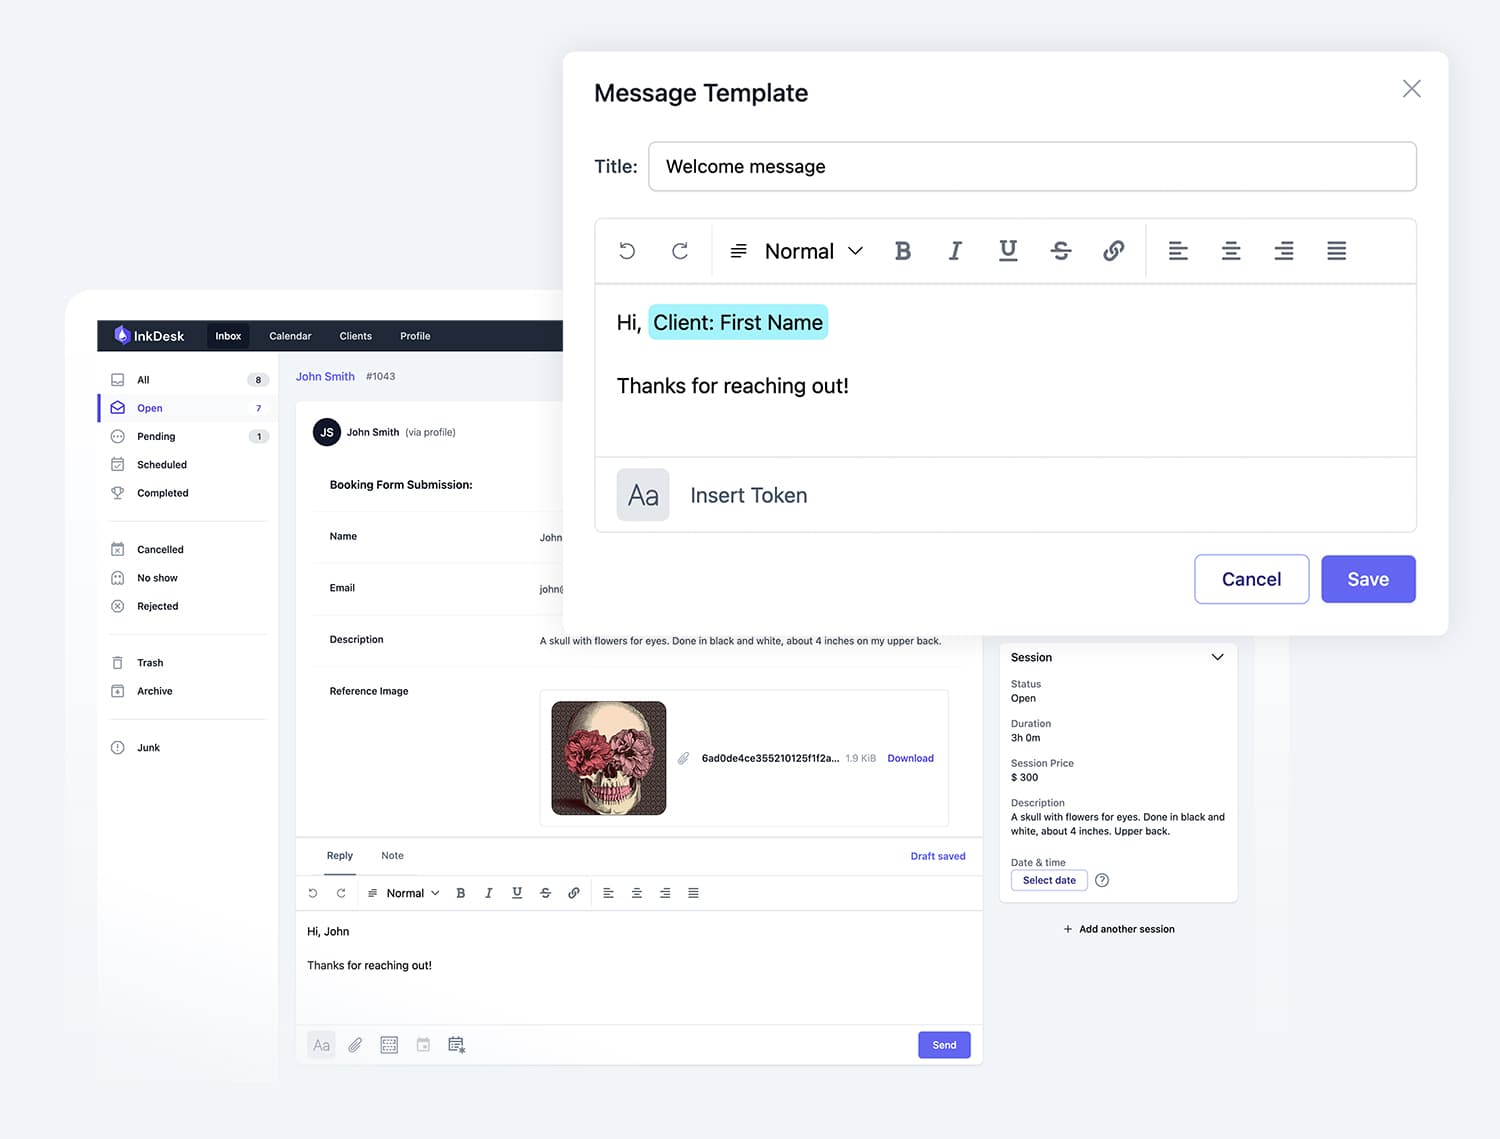Download the reference image attachment
This screenshot has height=1139, width=1500.
coord(909,758)
